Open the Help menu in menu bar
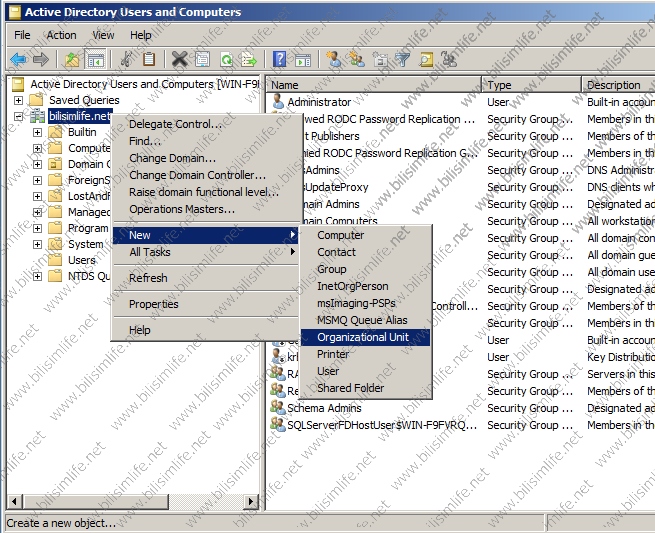Viewport: 655px width, 533px height. pos(140,35)
